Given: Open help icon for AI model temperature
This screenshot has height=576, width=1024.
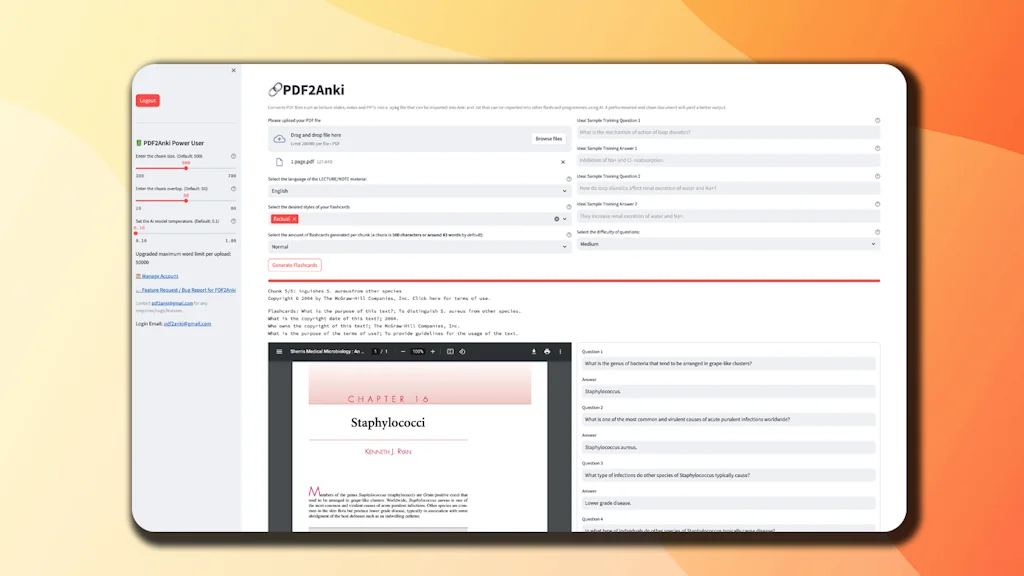Looking at the screenshot, I should click(x=233, y=221).
